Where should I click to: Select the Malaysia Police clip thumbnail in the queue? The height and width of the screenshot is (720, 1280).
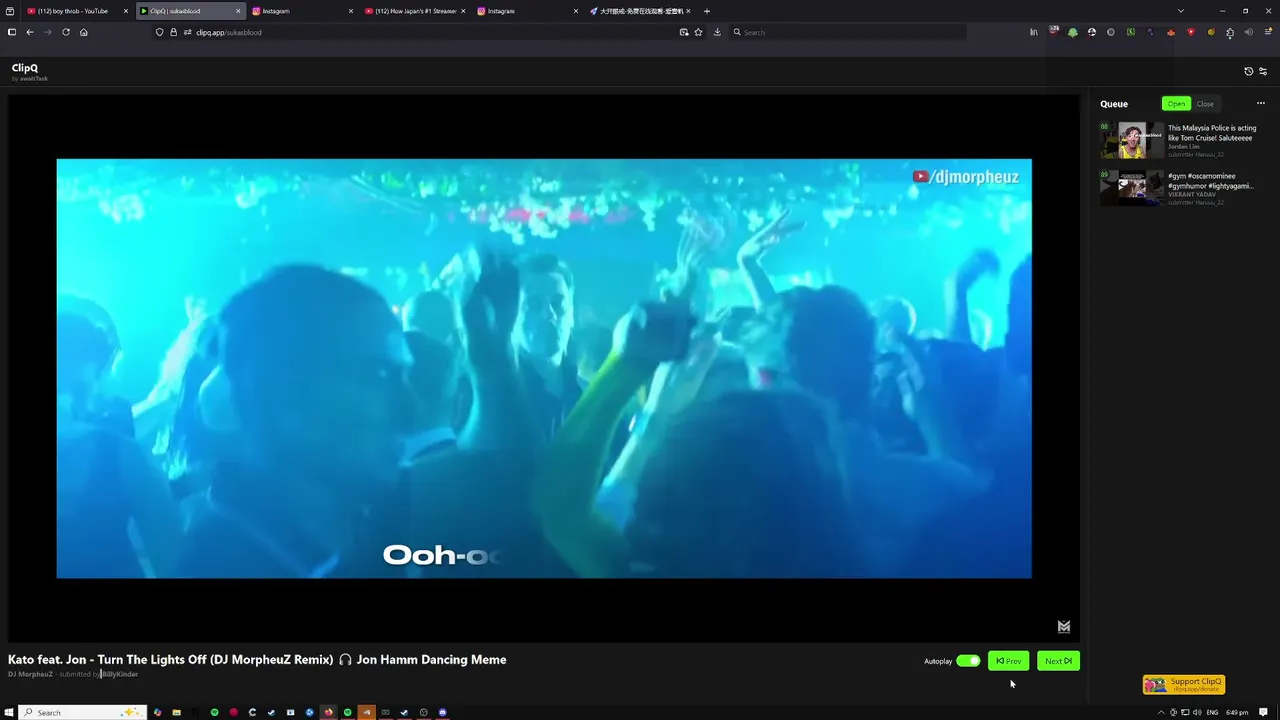1132,140
